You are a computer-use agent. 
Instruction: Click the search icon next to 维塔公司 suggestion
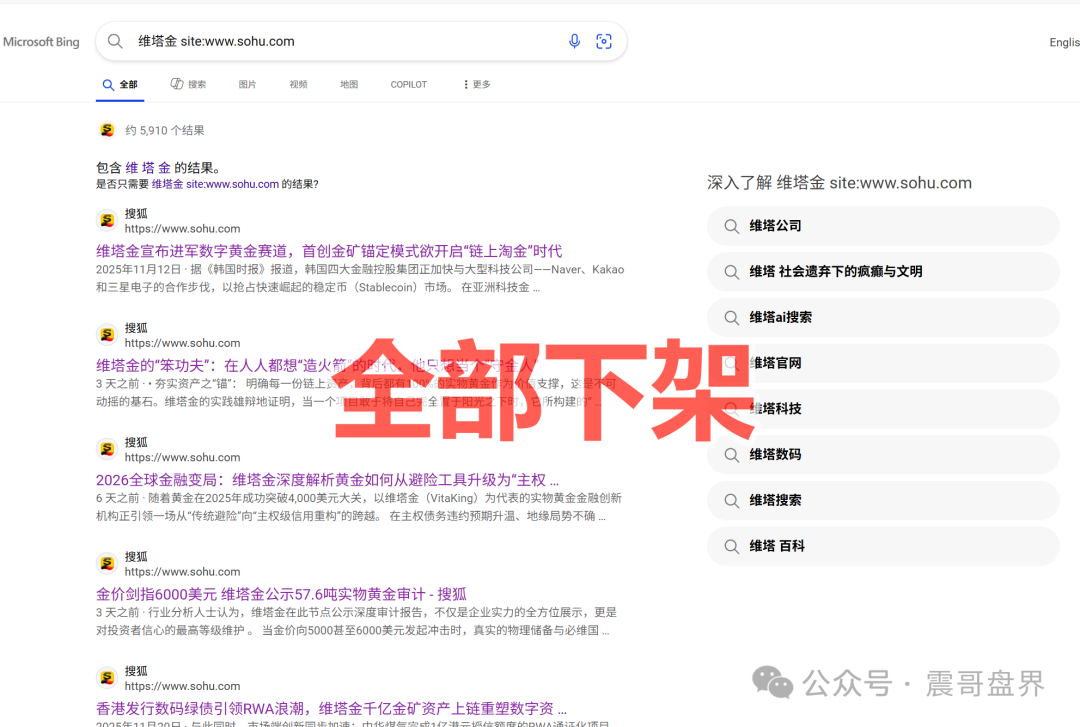[x=732, y=226]
